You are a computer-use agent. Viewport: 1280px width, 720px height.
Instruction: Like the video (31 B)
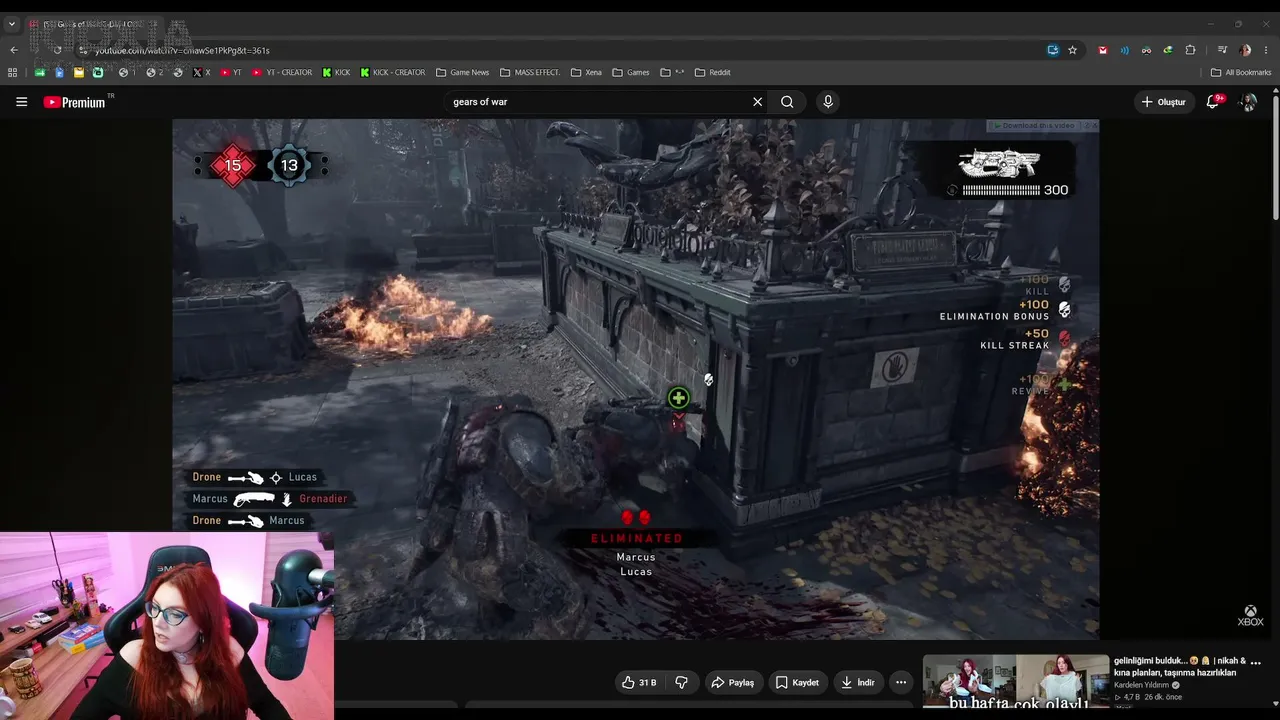[638, 682]
